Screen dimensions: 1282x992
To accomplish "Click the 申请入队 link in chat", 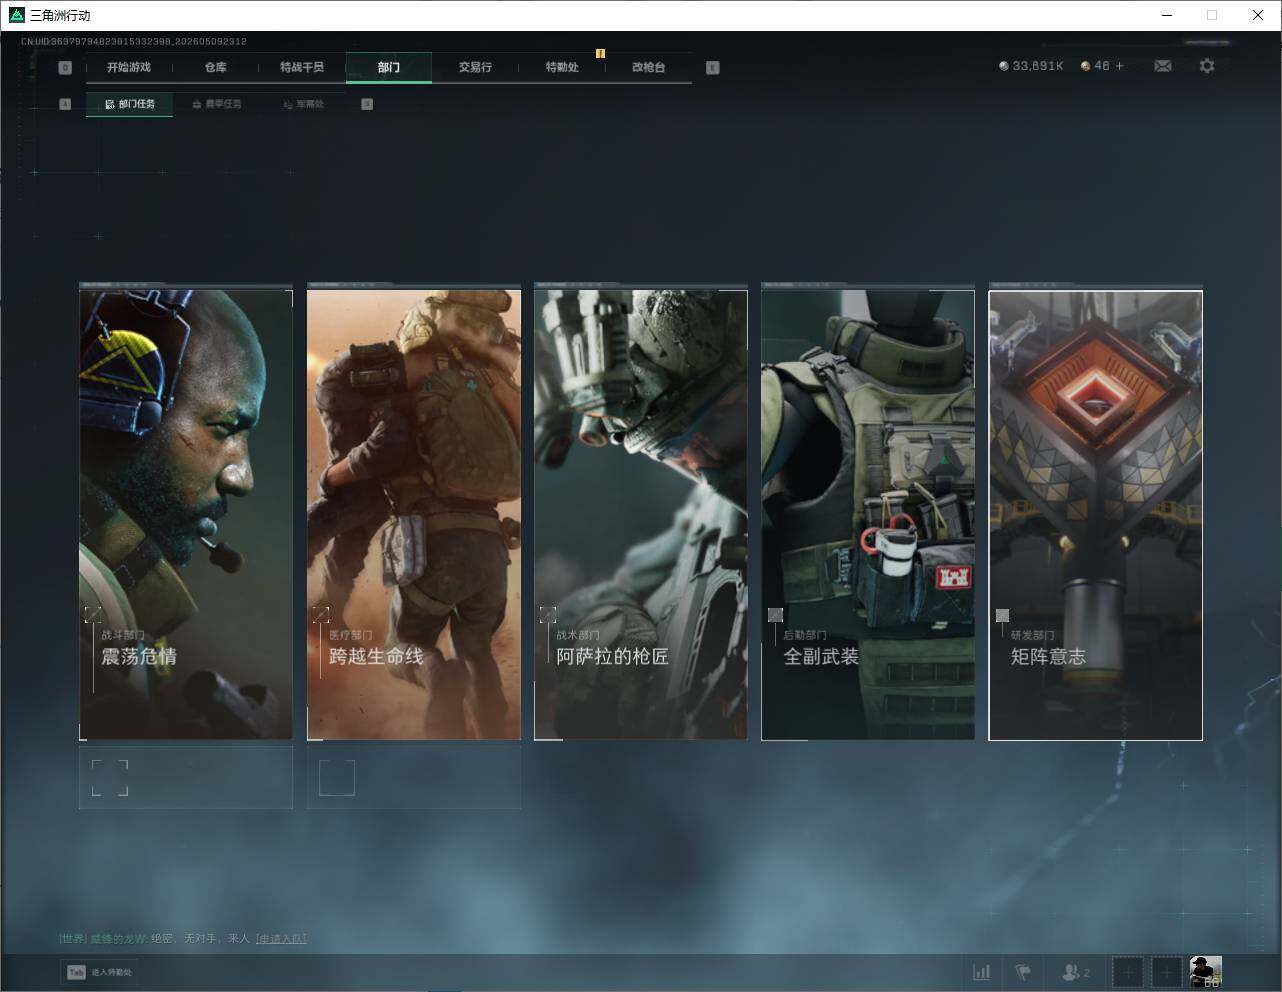I will click(281, 939).
